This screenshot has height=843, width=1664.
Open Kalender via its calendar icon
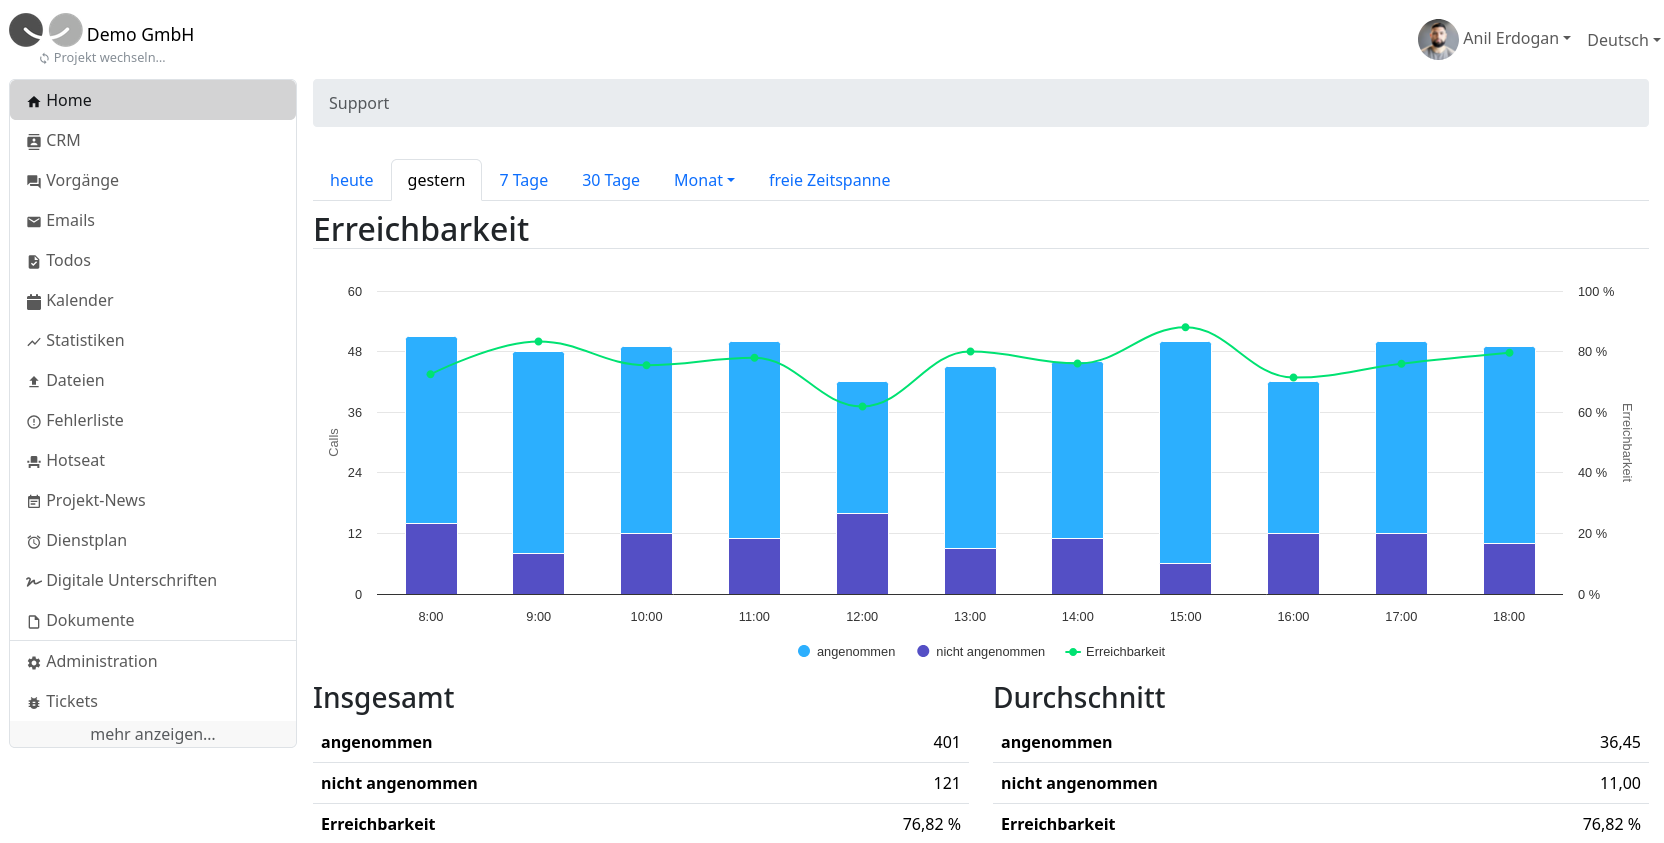click(34, 302)
